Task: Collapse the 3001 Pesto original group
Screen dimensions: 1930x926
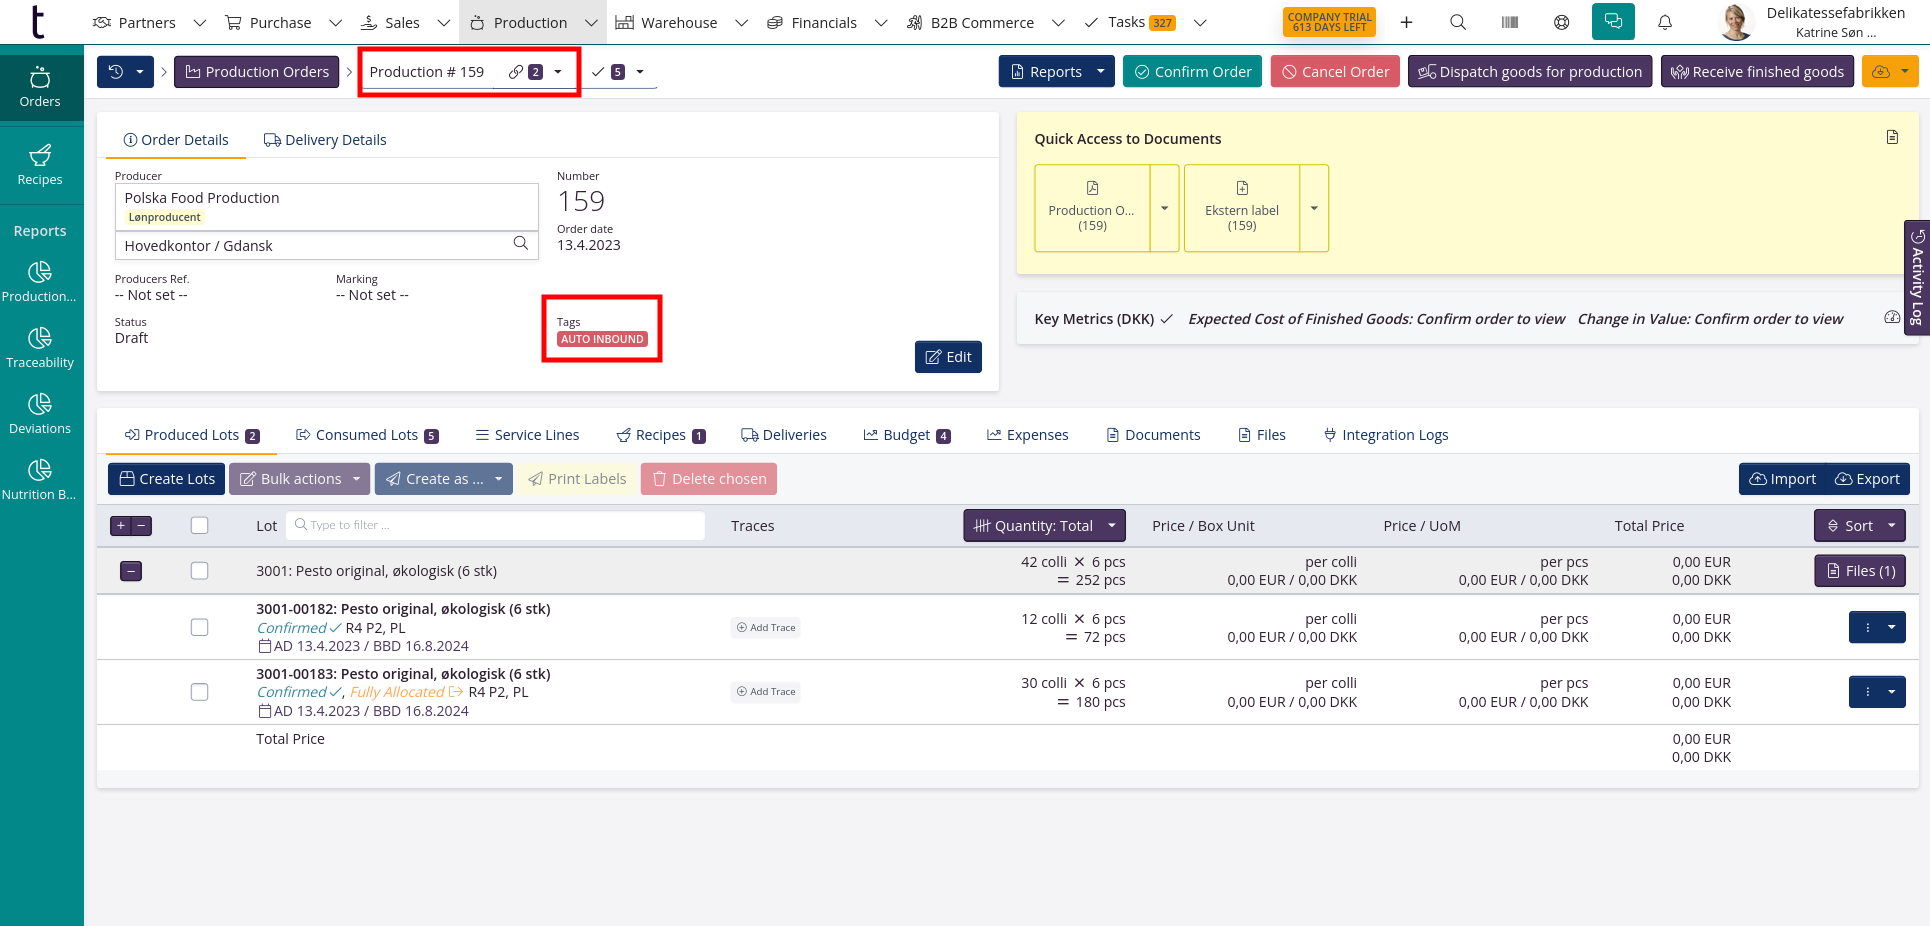Action: (x=131, y=571)
